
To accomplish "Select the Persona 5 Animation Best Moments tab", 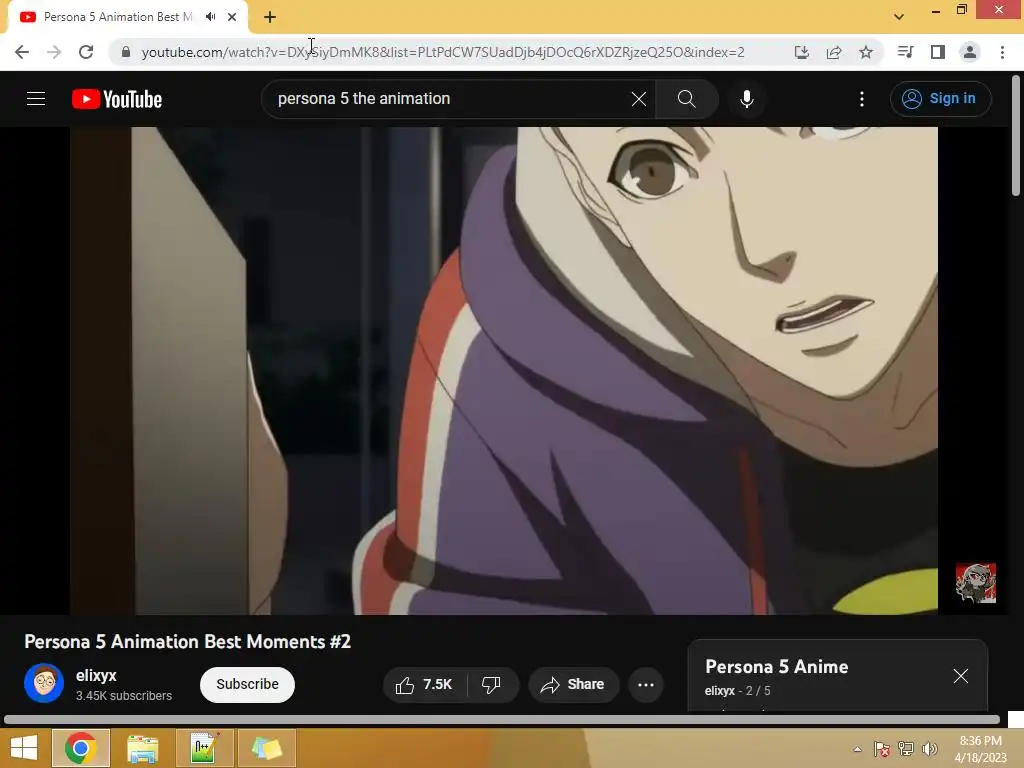I will coord(118,17).
